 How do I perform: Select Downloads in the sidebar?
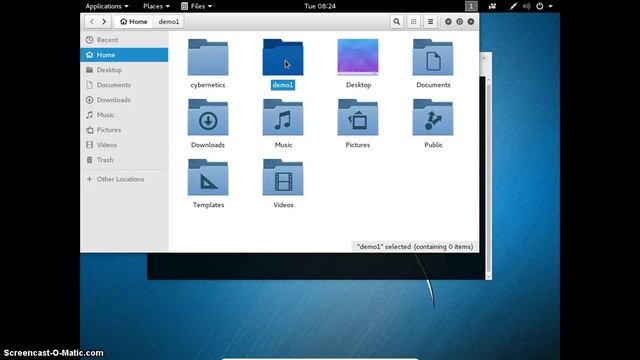pos(124,100)
